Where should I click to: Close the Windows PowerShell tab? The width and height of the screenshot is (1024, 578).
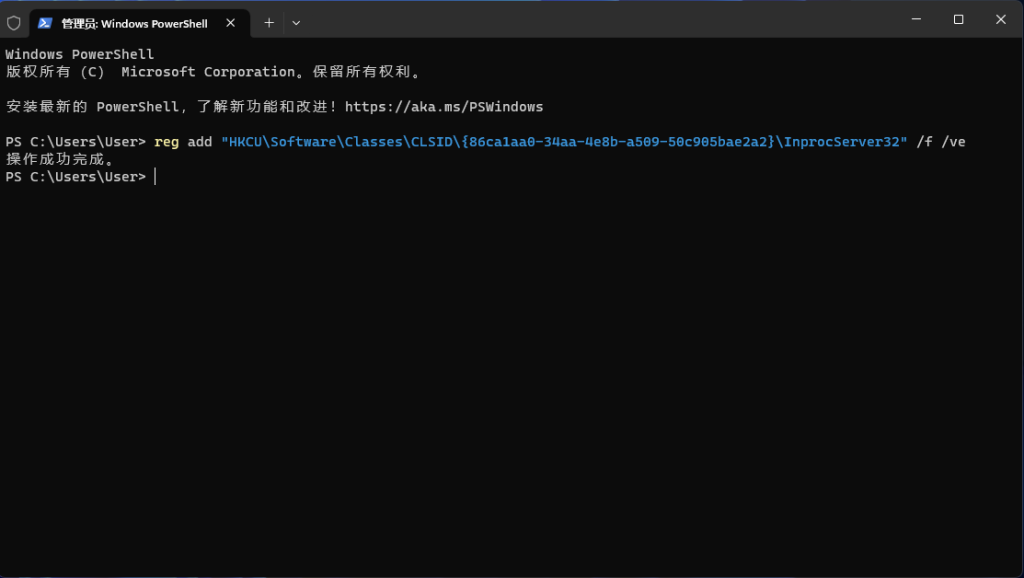coord(231,23)
